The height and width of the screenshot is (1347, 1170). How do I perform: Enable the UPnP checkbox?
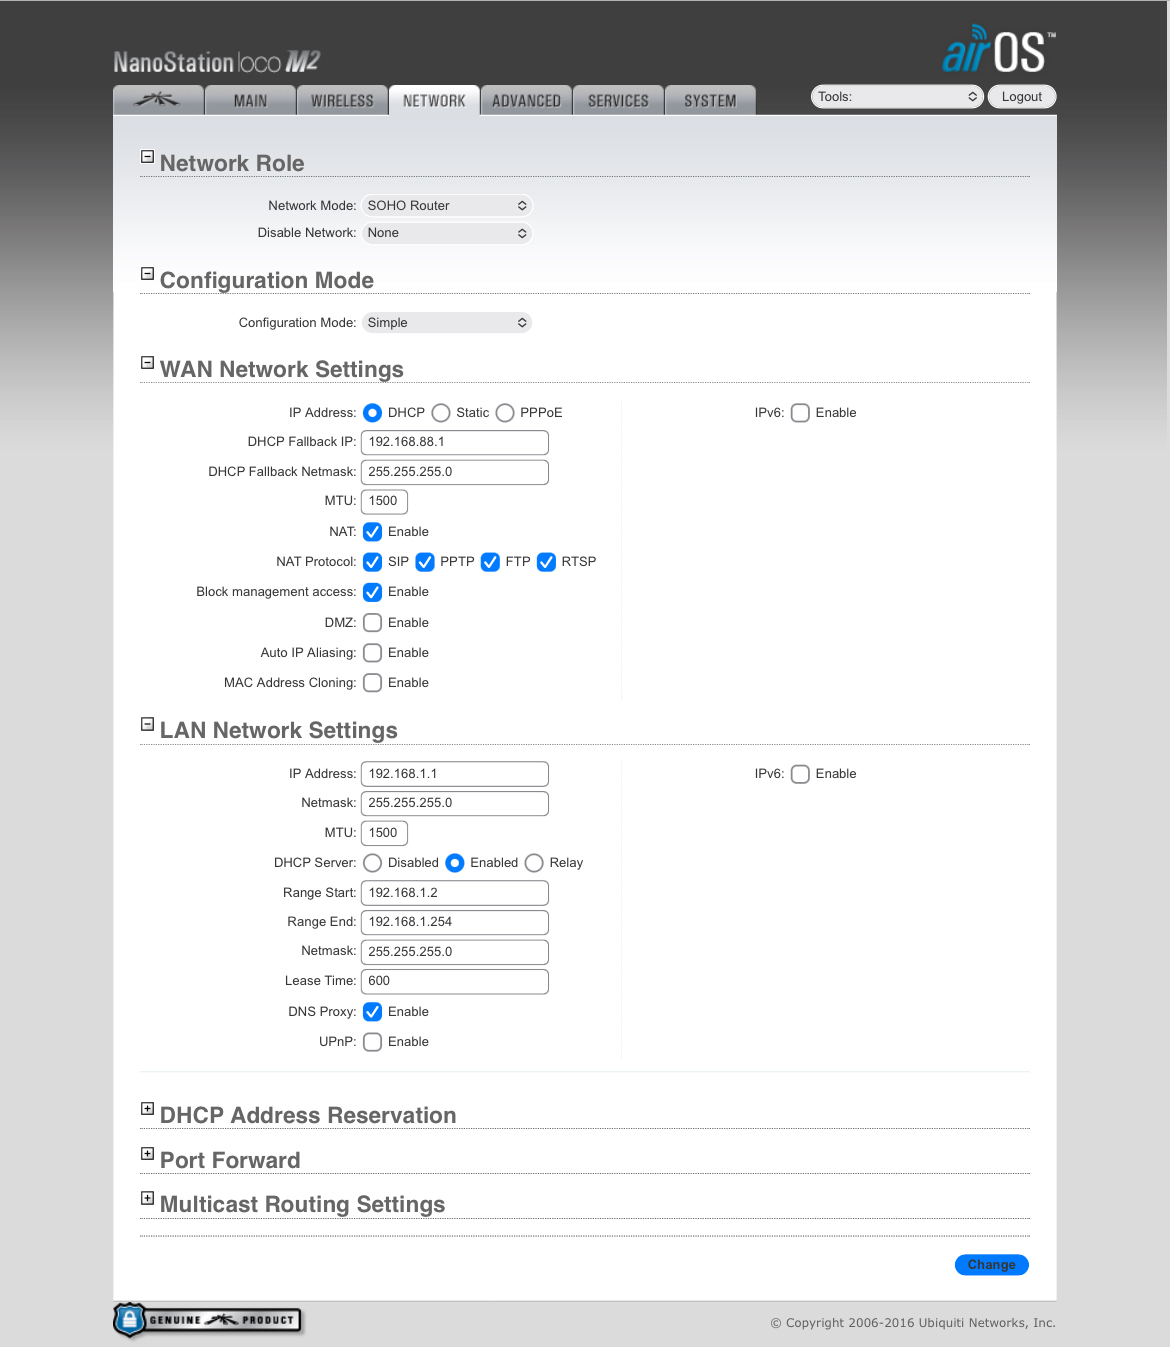tap(372, 1042)
